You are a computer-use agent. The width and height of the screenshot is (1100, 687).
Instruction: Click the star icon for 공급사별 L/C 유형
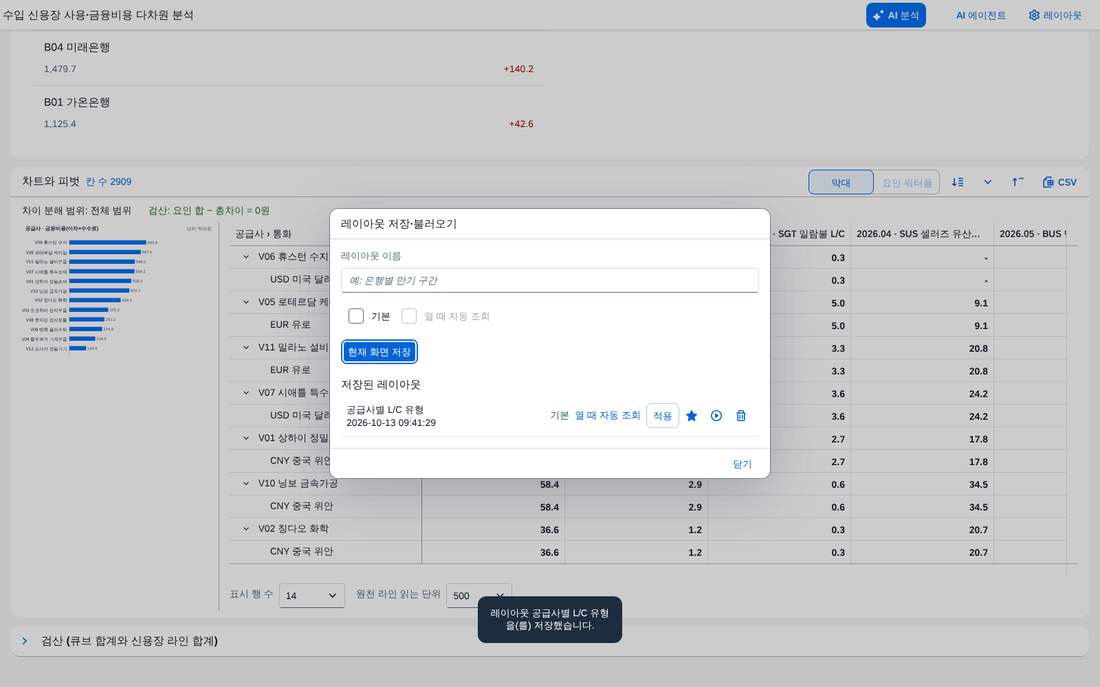tap(692, 416)
